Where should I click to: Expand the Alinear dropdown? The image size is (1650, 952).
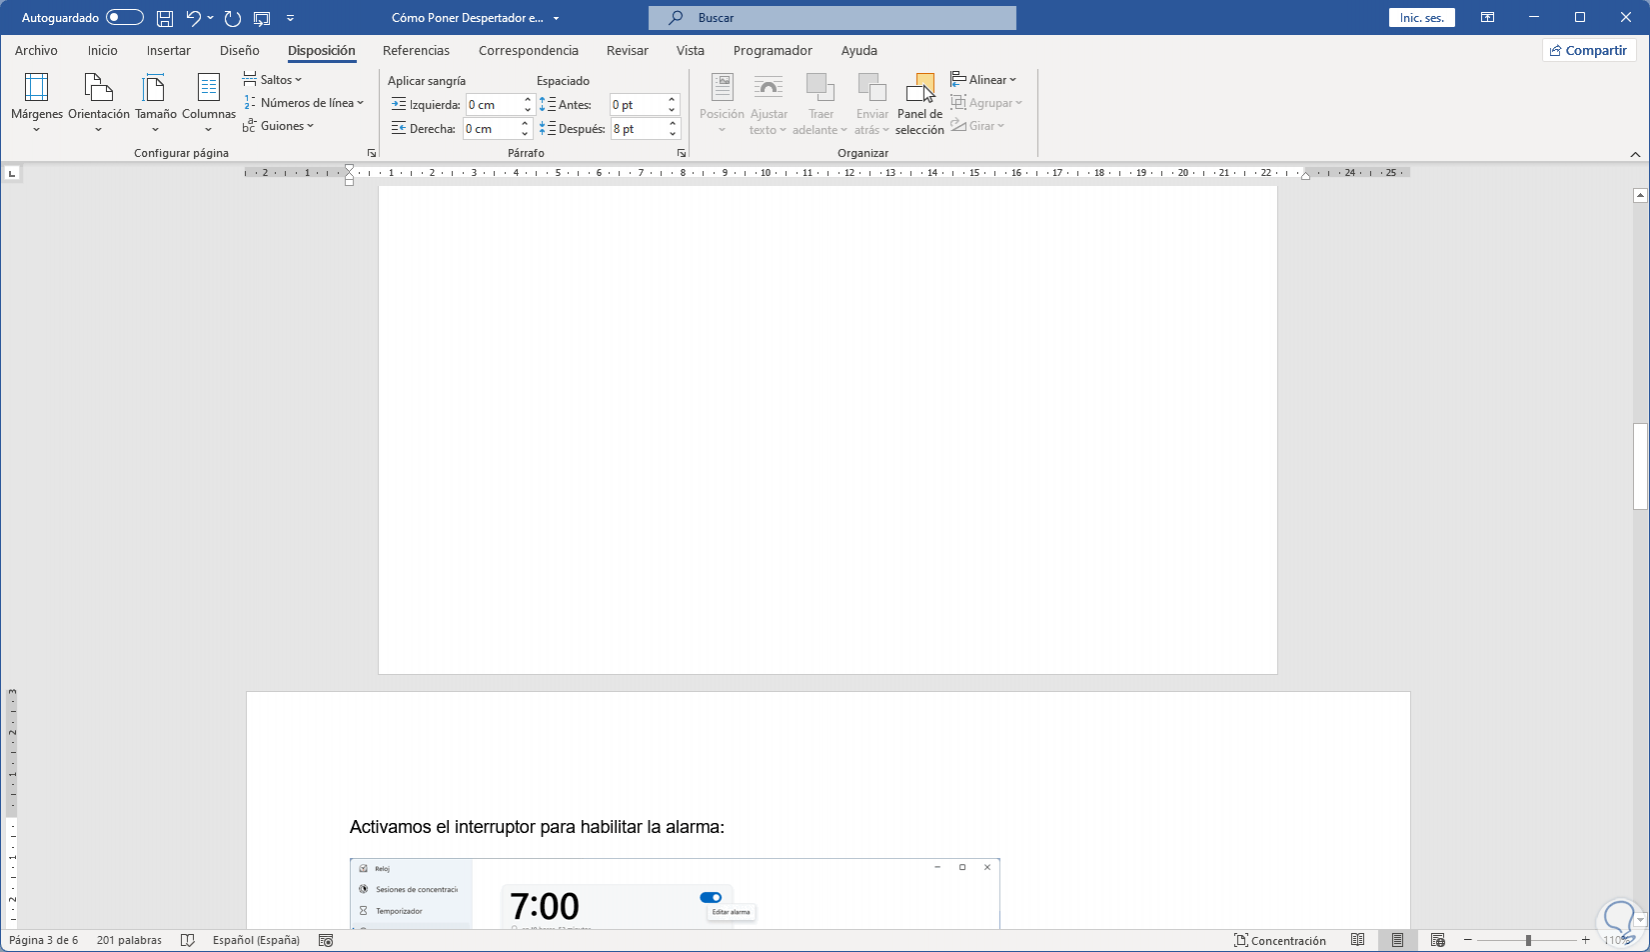tap(983, 80)
